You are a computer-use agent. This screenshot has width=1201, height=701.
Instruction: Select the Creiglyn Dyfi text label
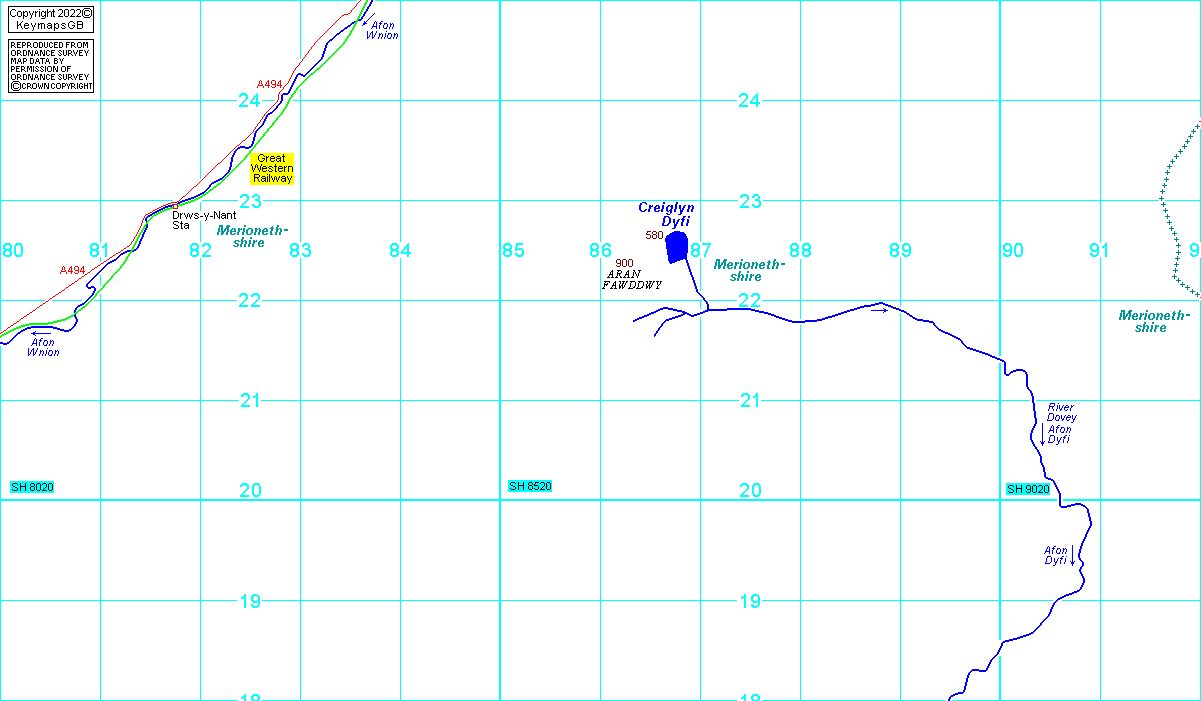[x=667, y=214]
